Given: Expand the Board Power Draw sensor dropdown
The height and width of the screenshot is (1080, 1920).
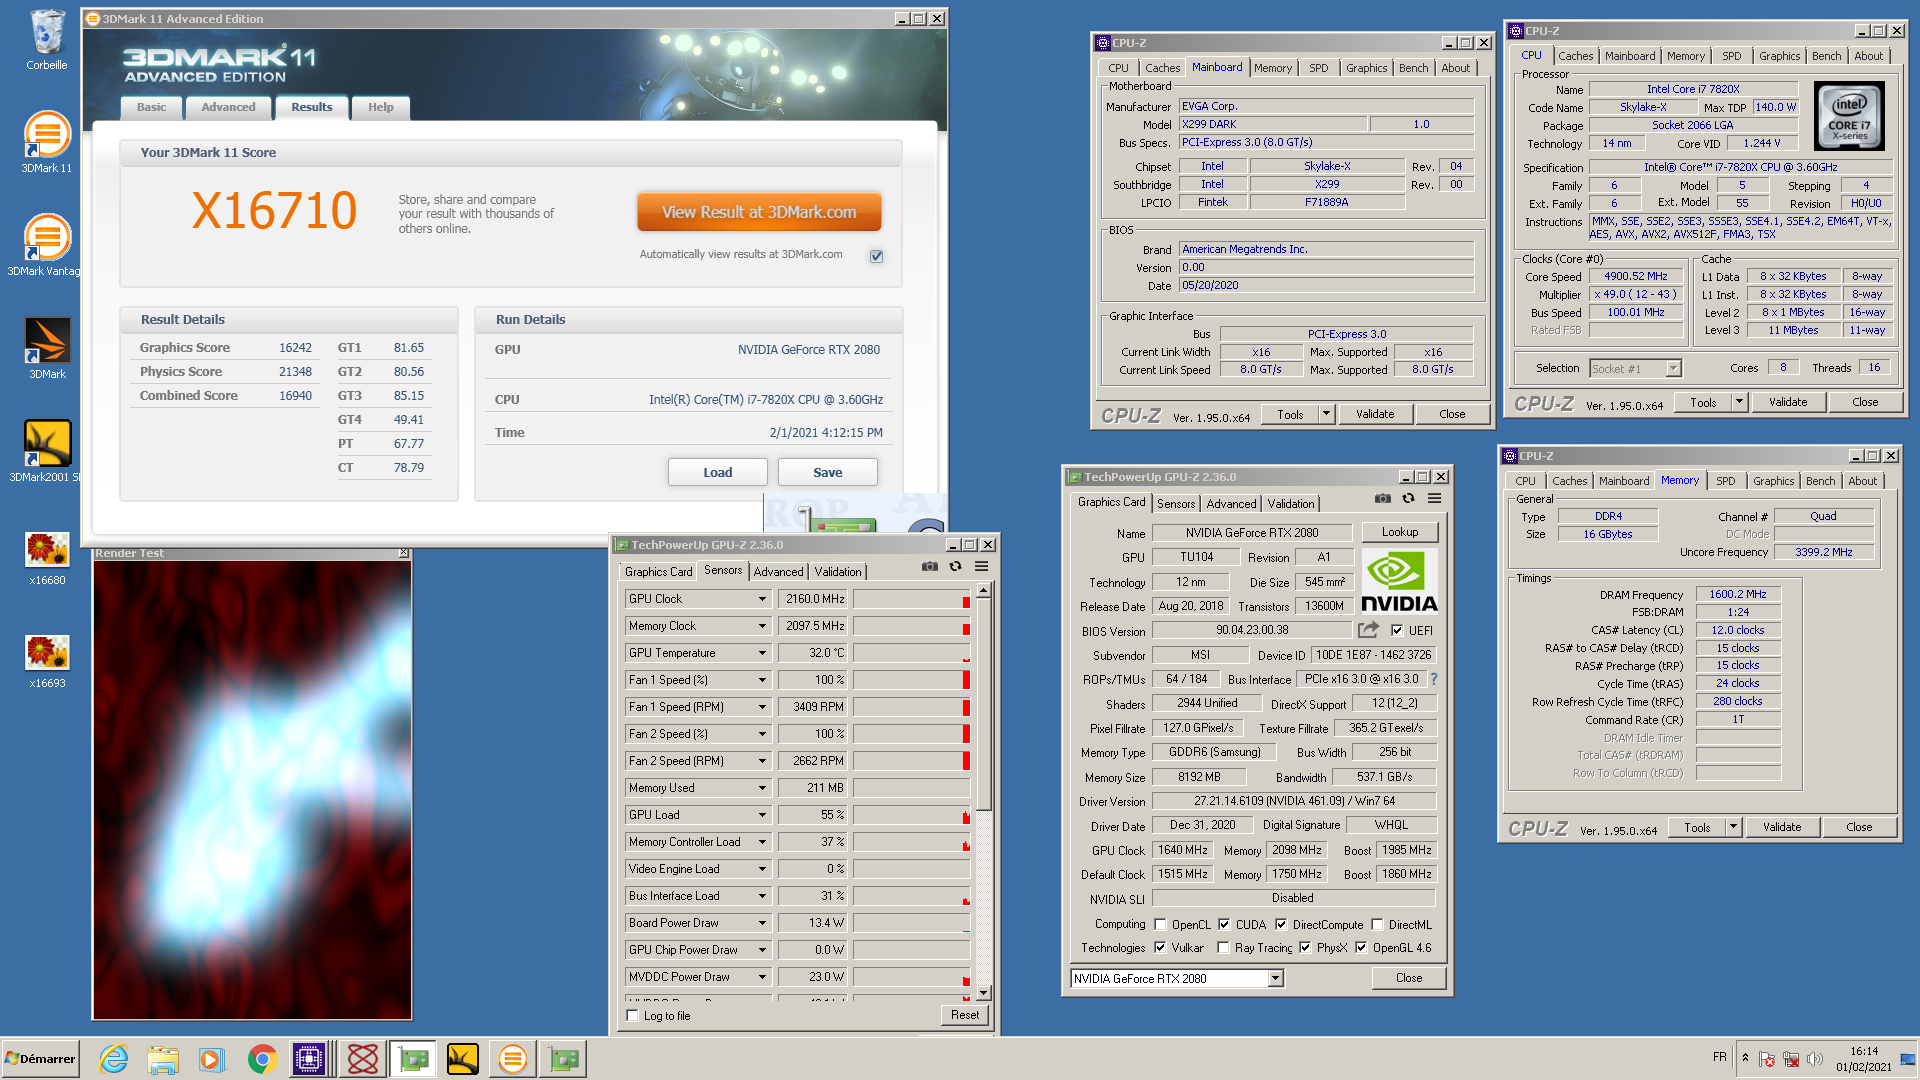Looking at the screenshot, I should (762, 923).
